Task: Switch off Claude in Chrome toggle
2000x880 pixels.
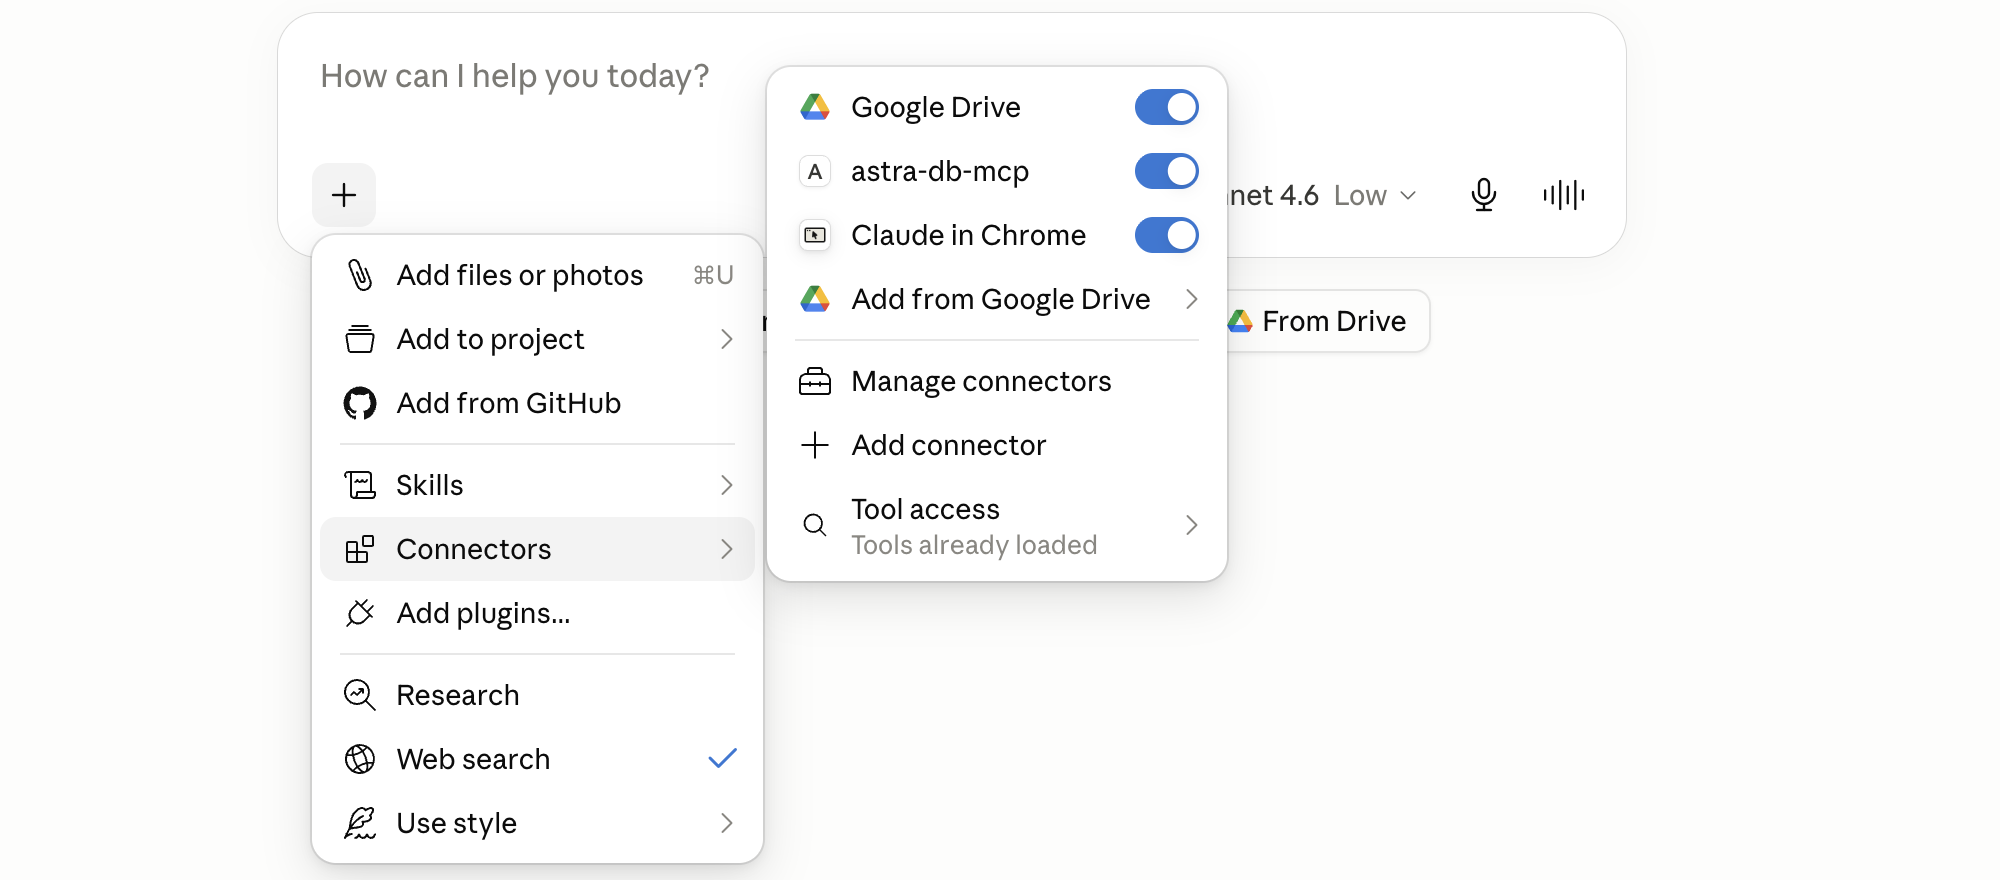Action: tap(1166, 235)
